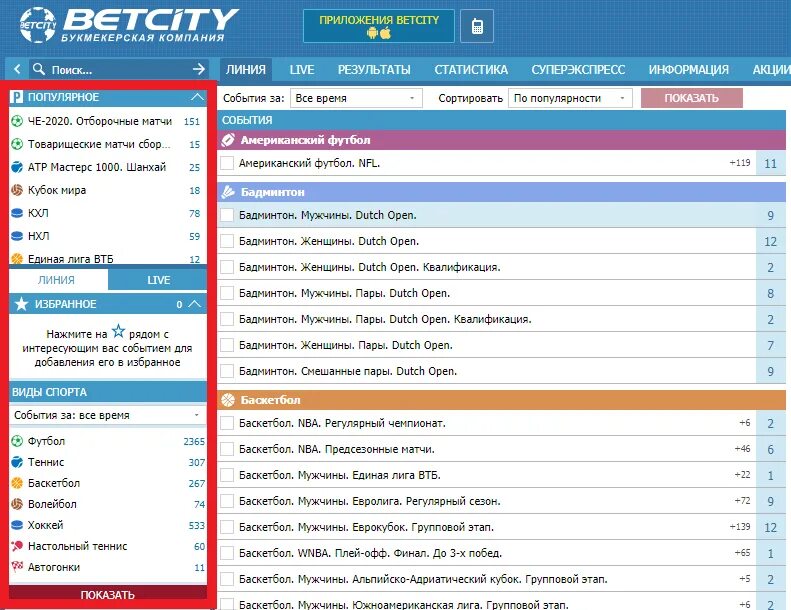Open the mobile version phone icon
This screenshot has width=791, height=610.
point(477,26)
